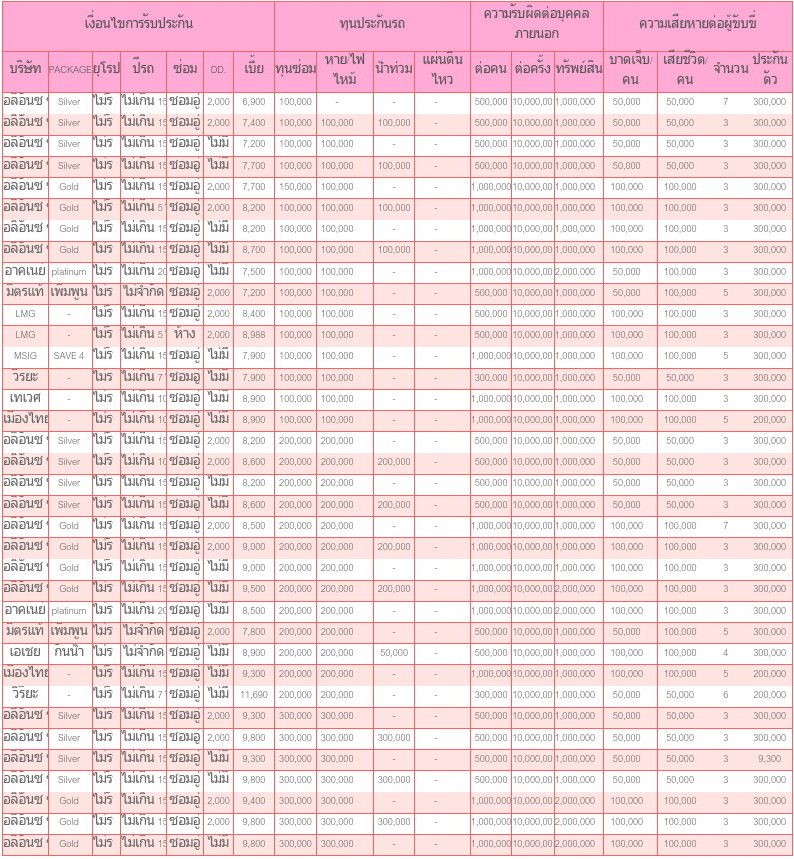
Task: Click the 8,400 premium cell
Action: point(253,314)
